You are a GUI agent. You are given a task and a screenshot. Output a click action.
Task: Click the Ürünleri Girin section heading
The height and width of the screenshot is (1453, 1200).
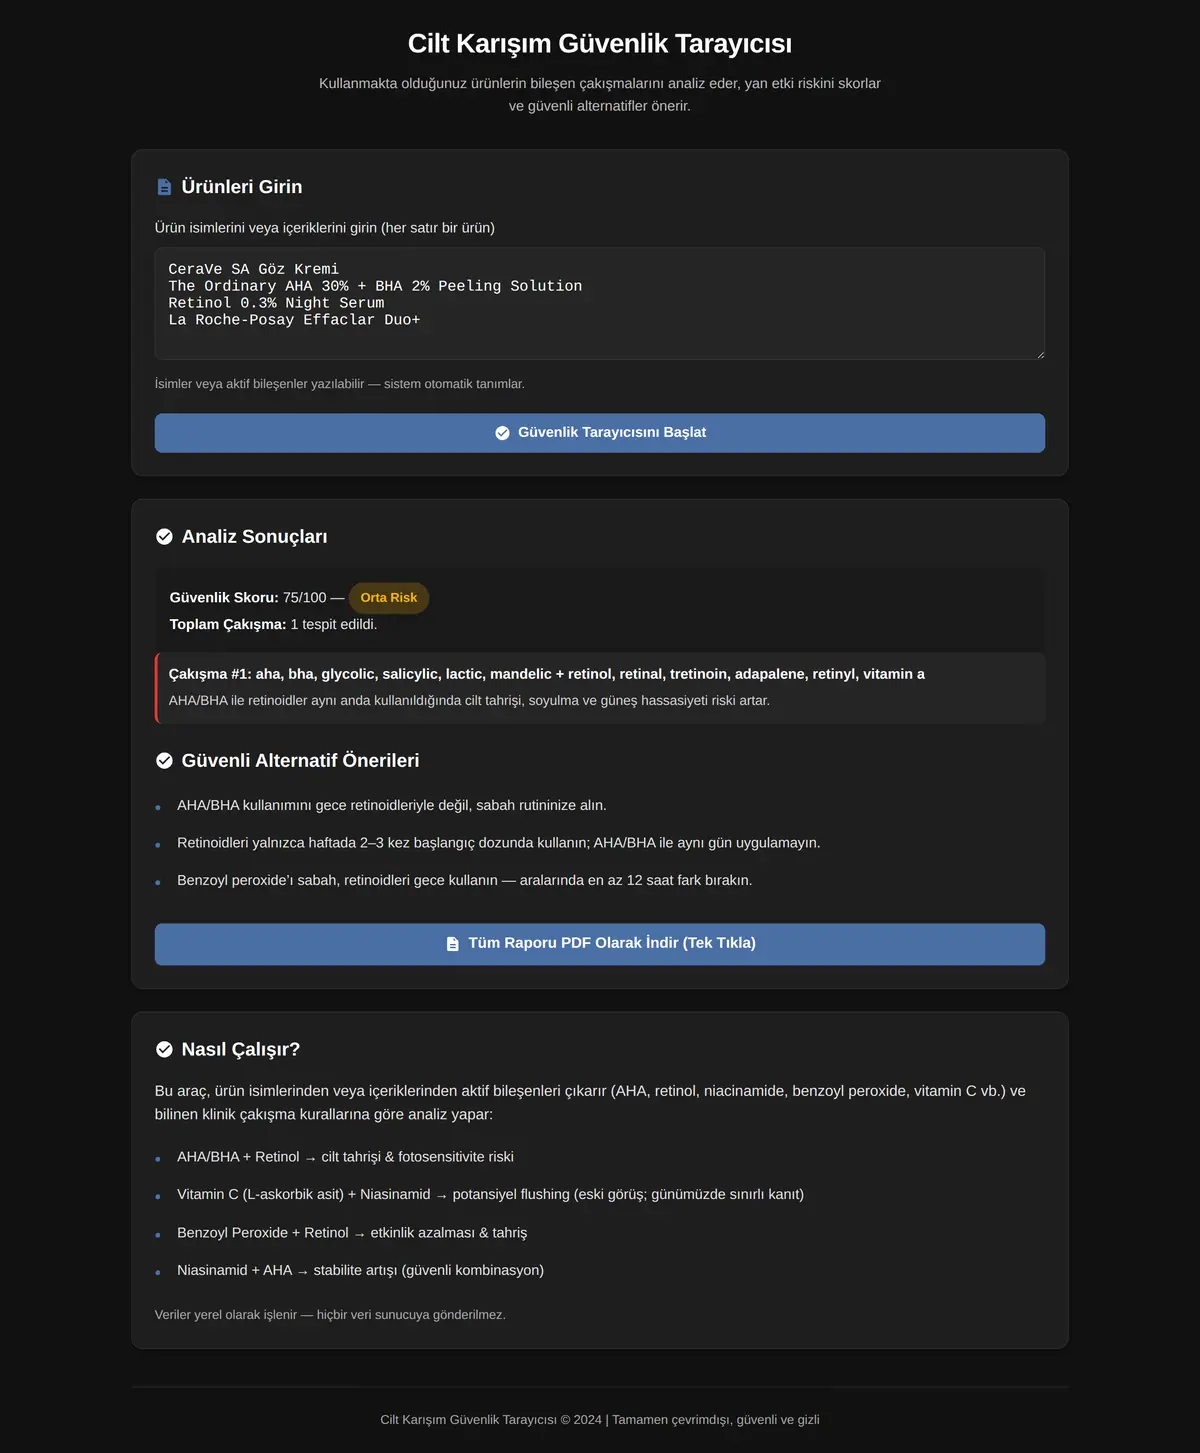pos(242,187)
